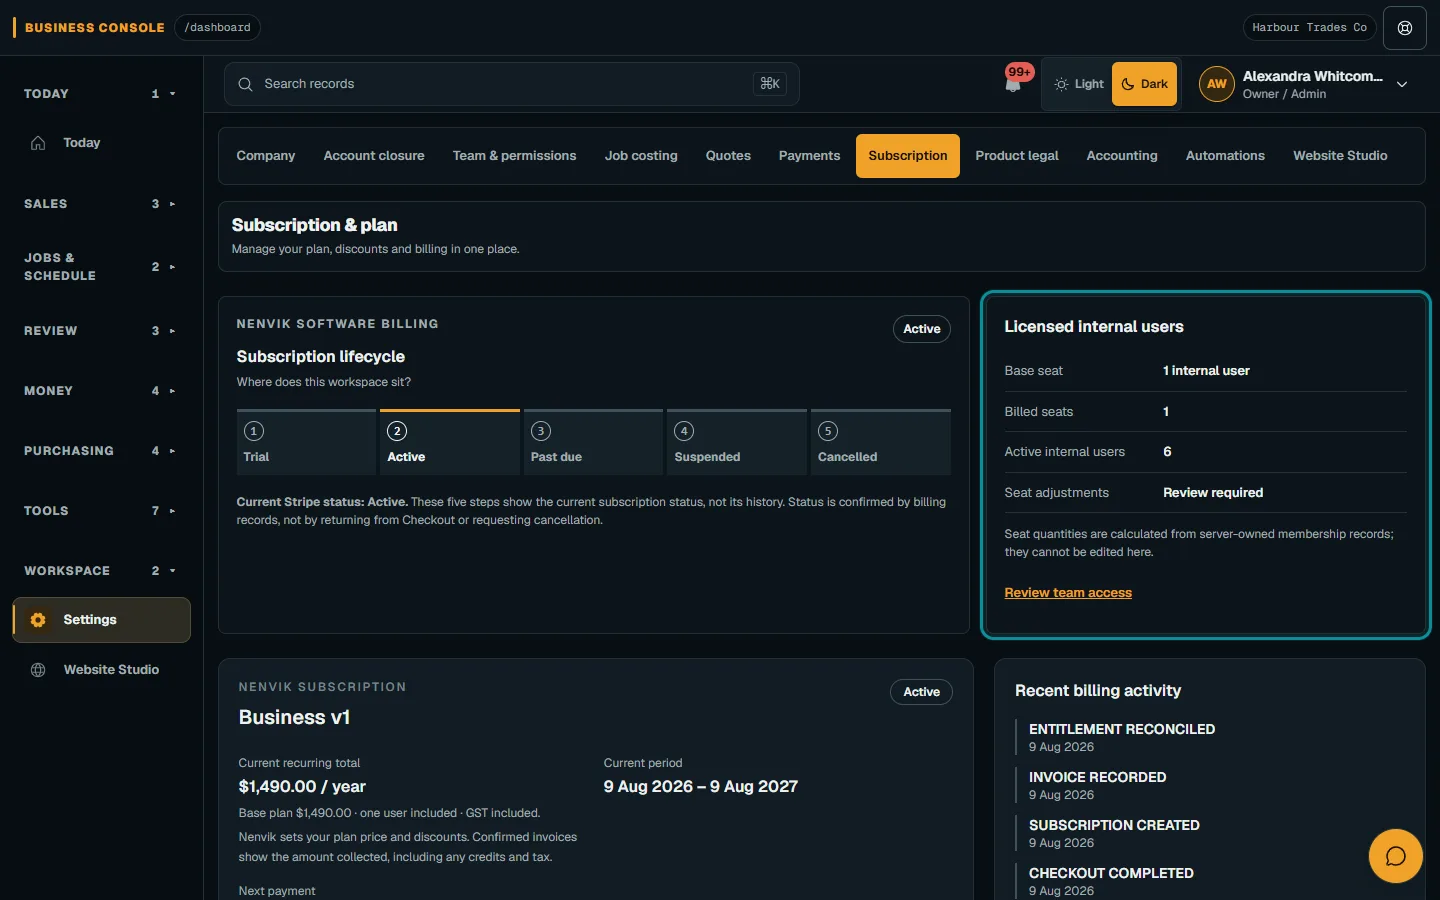Open the Quotes tab
Viewport: 1440px width, 900px height.
(x=728, y=156)
